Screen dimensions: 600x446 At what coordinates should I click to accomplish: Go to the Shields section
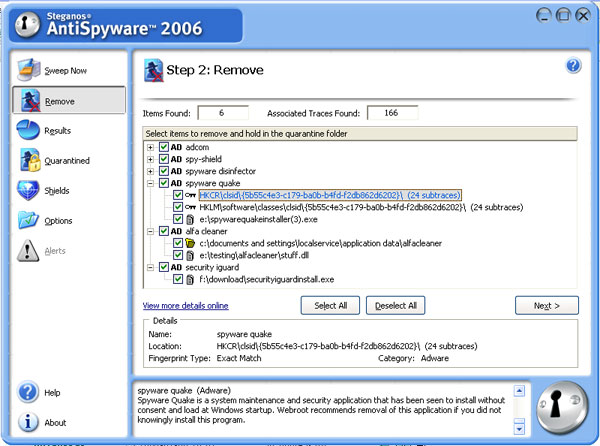[x=69, y=190]
